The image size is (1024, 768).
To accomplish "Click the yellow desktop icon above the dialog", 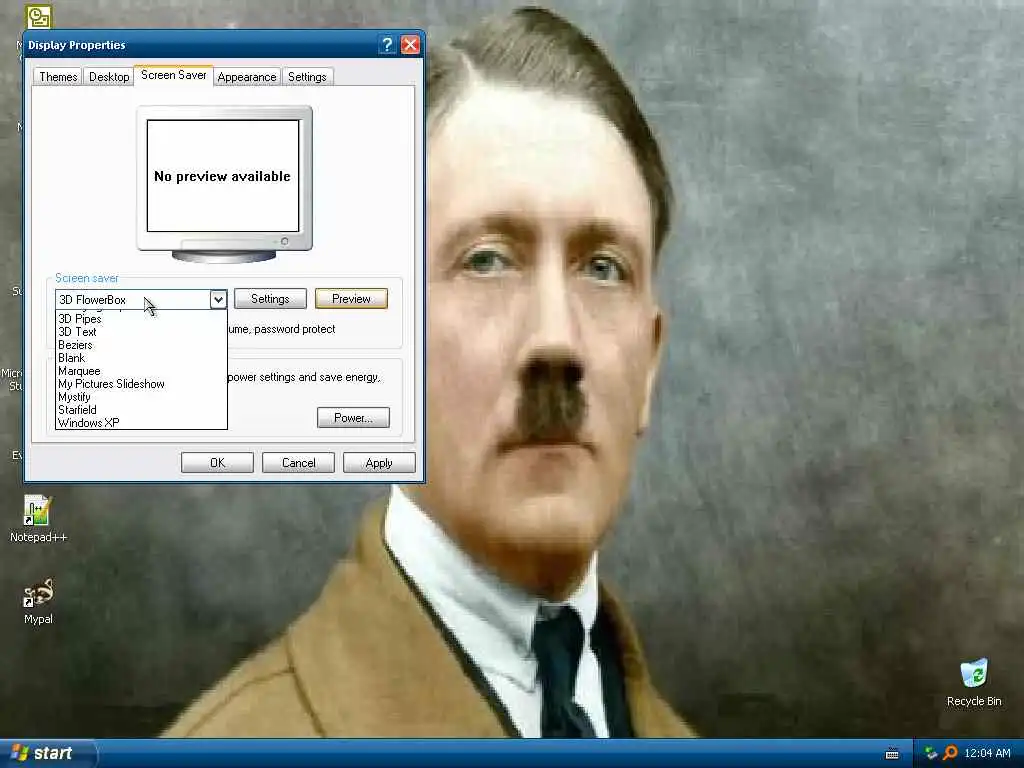I will (x=39, y=16).
